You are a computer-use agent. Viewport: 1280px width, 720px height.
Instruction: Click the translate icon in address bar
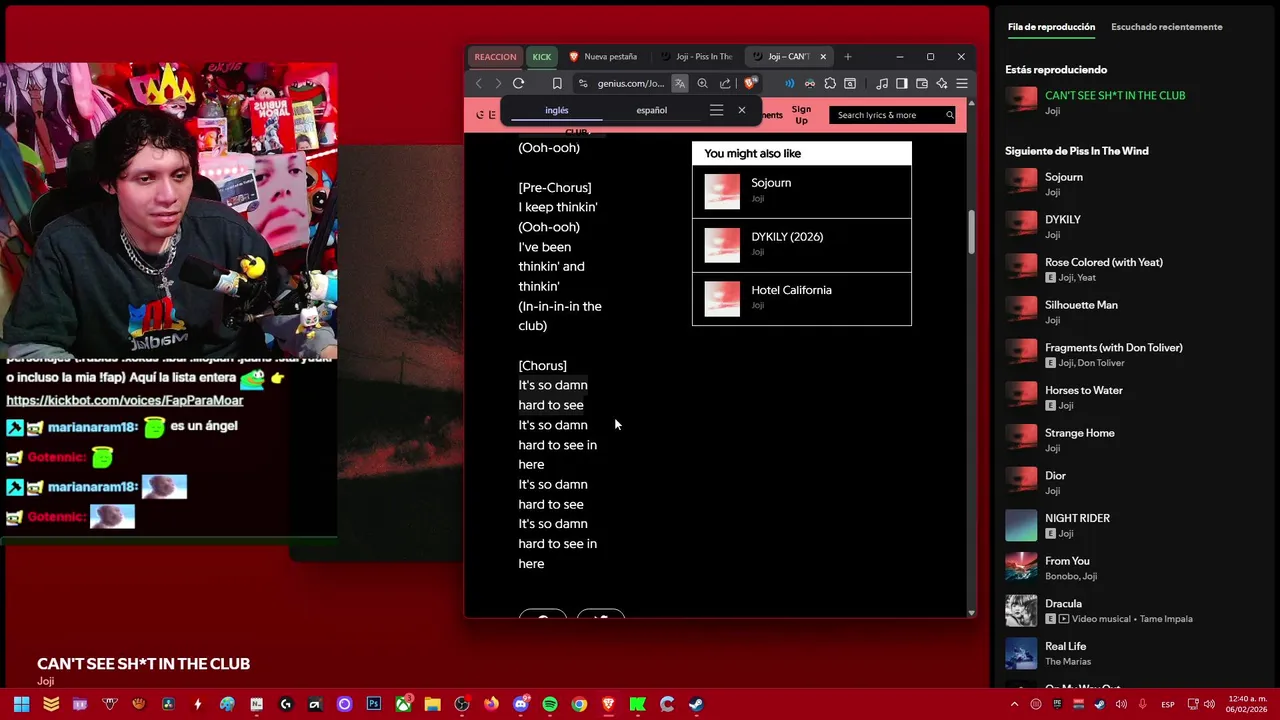(680, 83)
